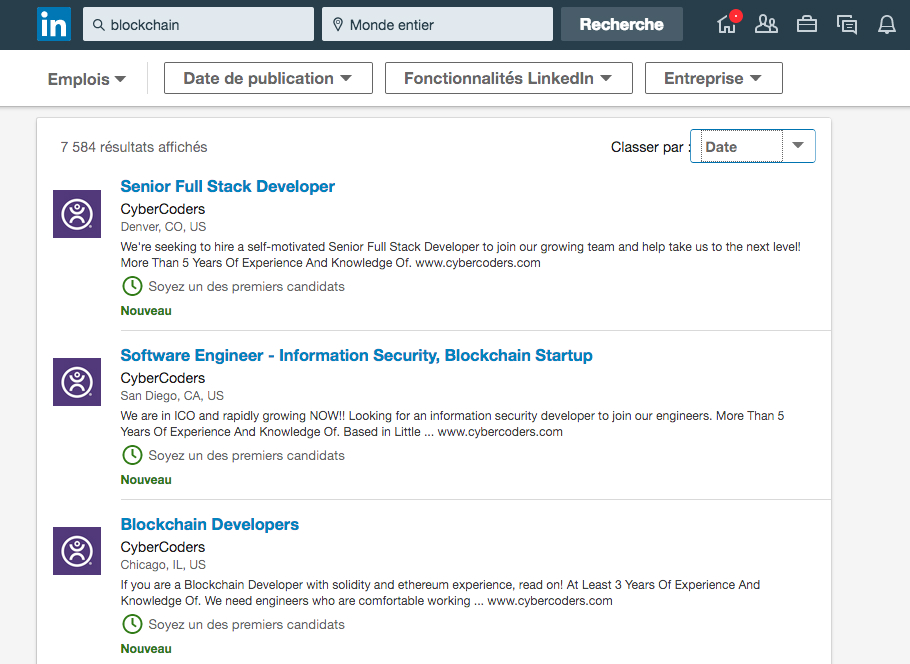Open the Classer par Date sort dropdown
Image resolution: width=910 pixels, height=664 pixels.
[753, 146]
